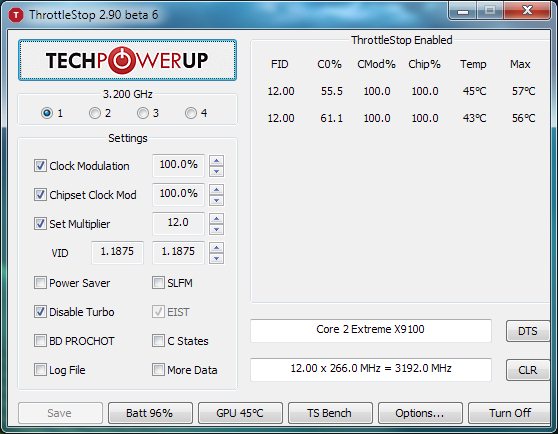Click the Turn Off button

tap(510, 413)
